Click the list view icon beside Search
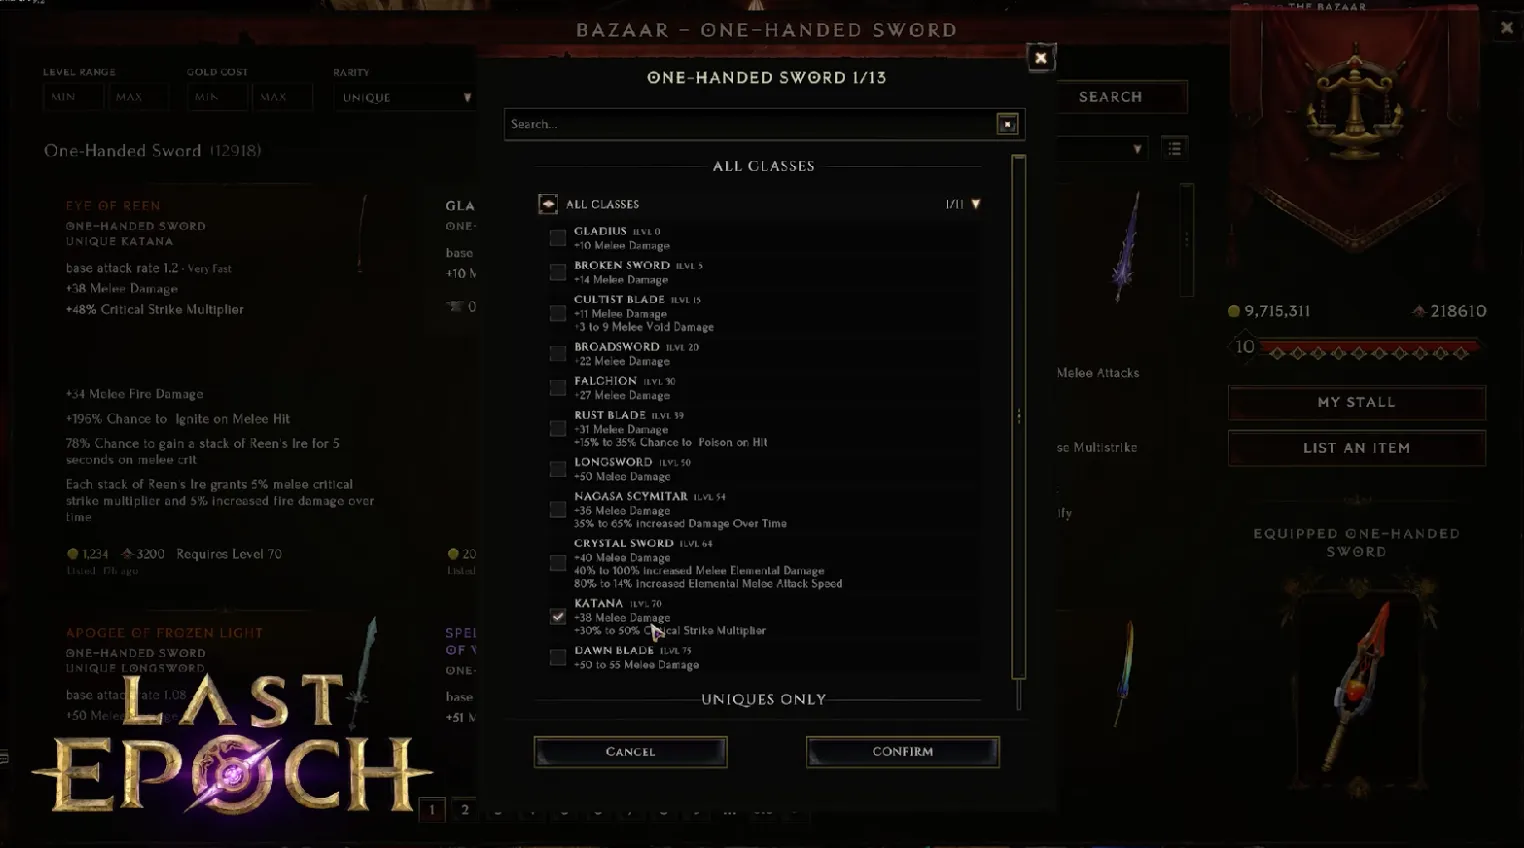This screenshot has height=848, width=1524. (x=1174, y=149)
